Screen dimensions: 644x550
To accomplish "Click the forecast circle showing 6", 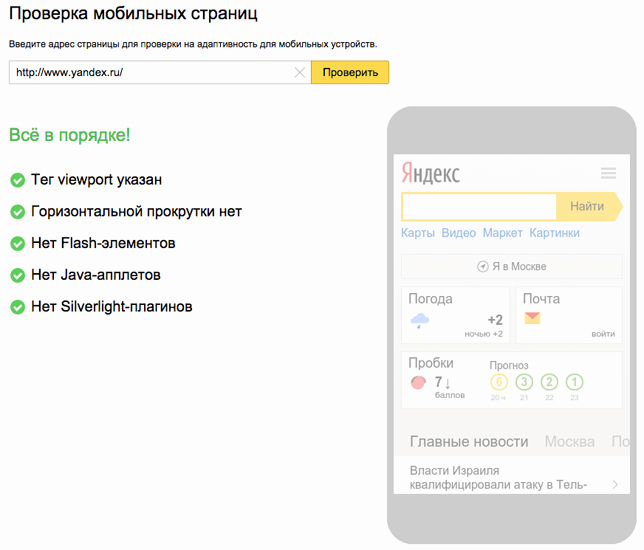I will pyautogui.click(x=499, y=382).
